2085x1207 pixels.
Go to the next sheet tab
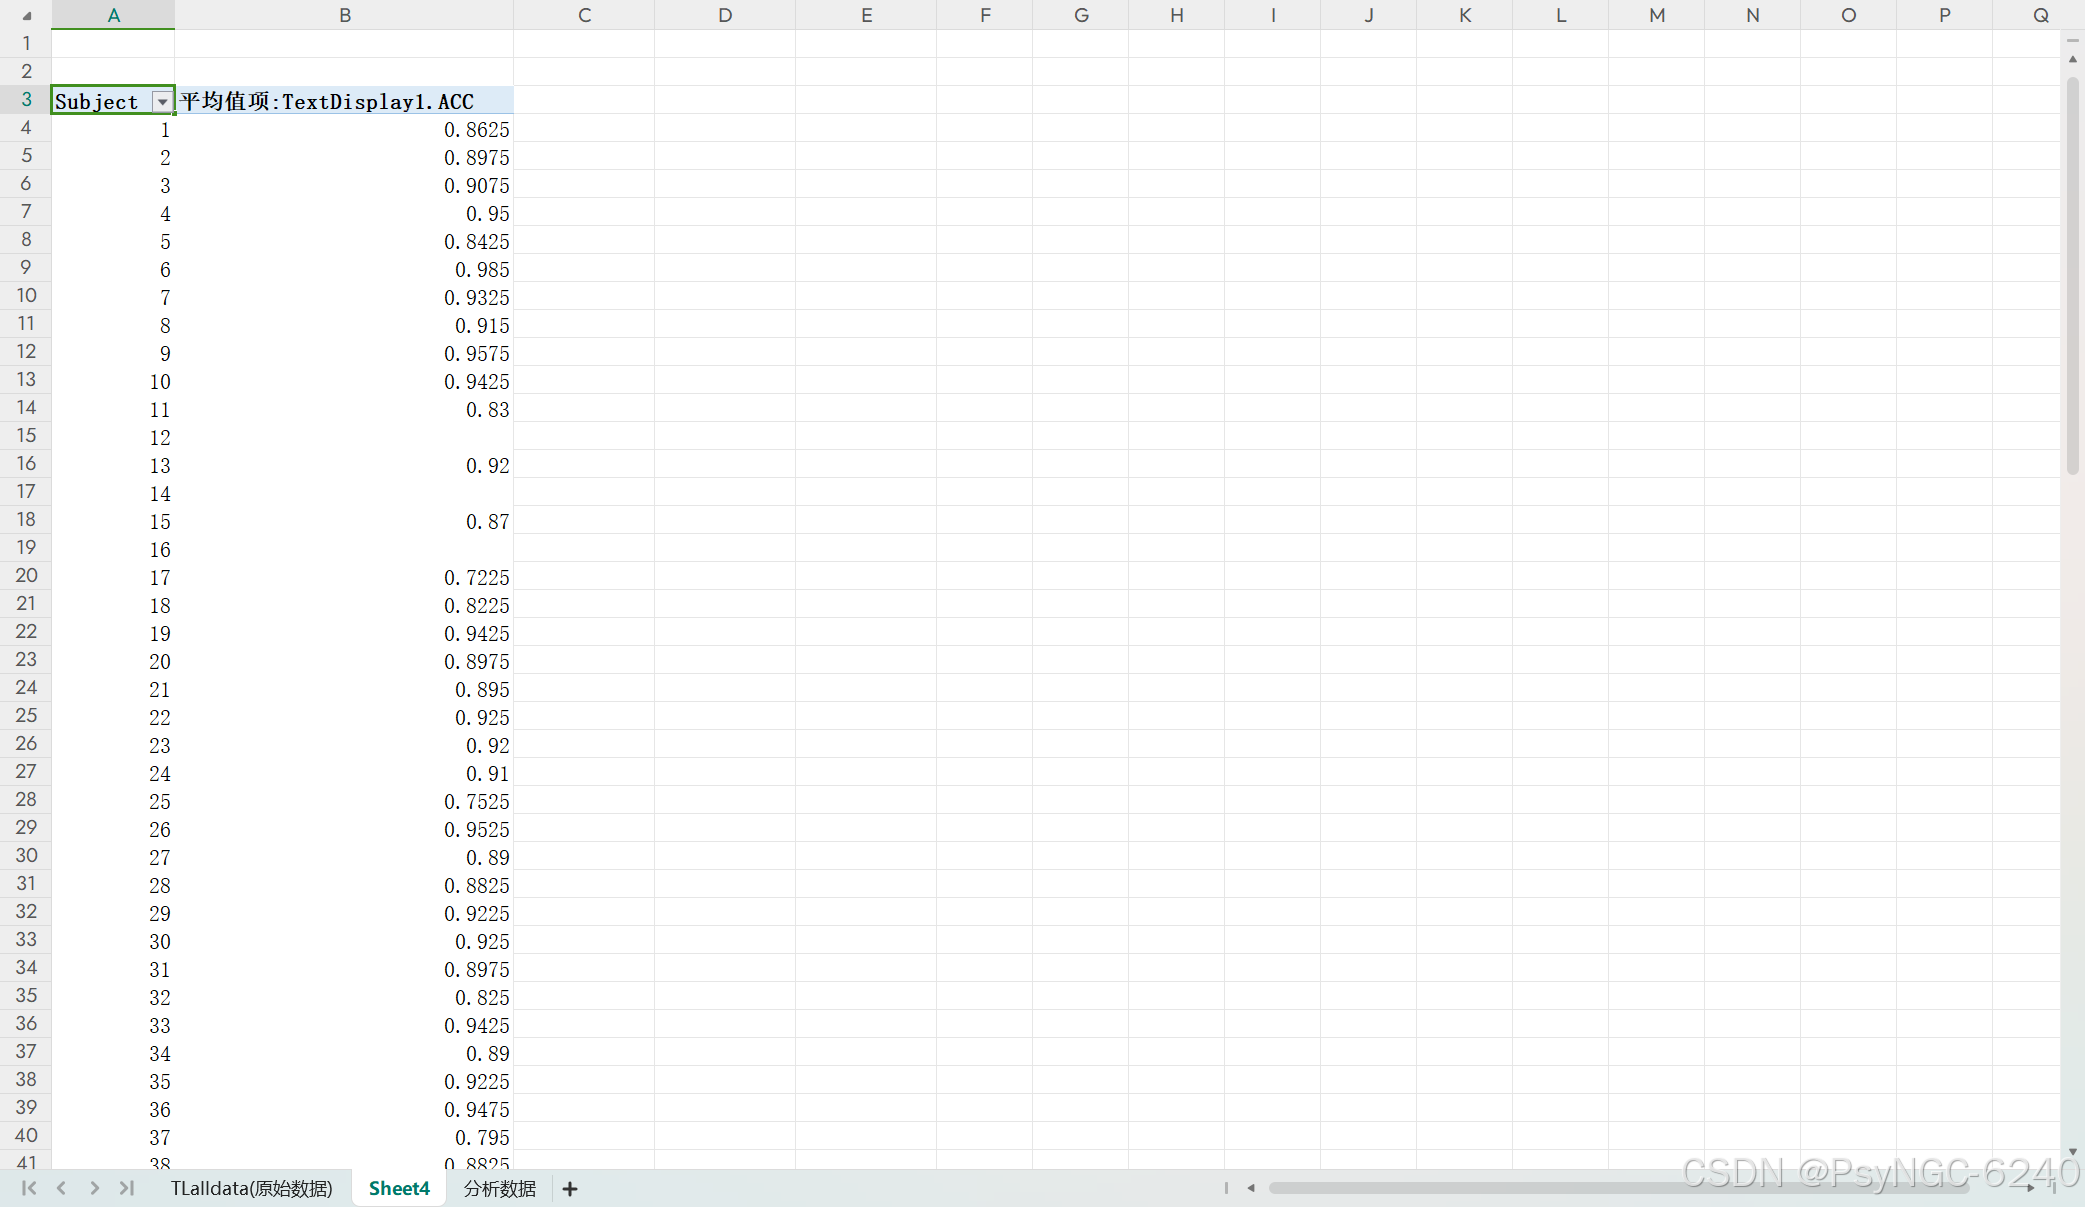[x=94, y=1188]
